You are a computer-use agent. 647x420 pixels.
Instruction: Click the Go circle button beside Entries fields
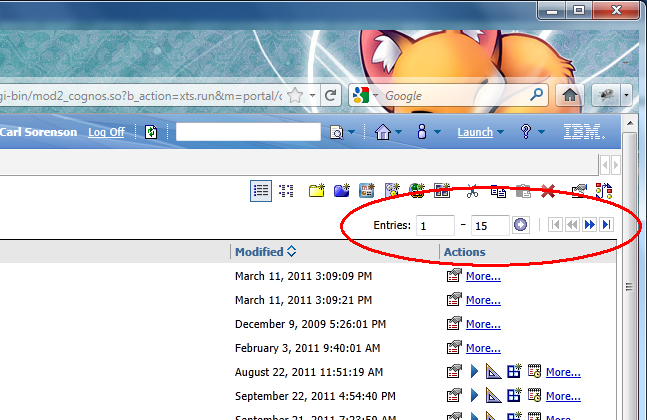click(x=520, y=225)
